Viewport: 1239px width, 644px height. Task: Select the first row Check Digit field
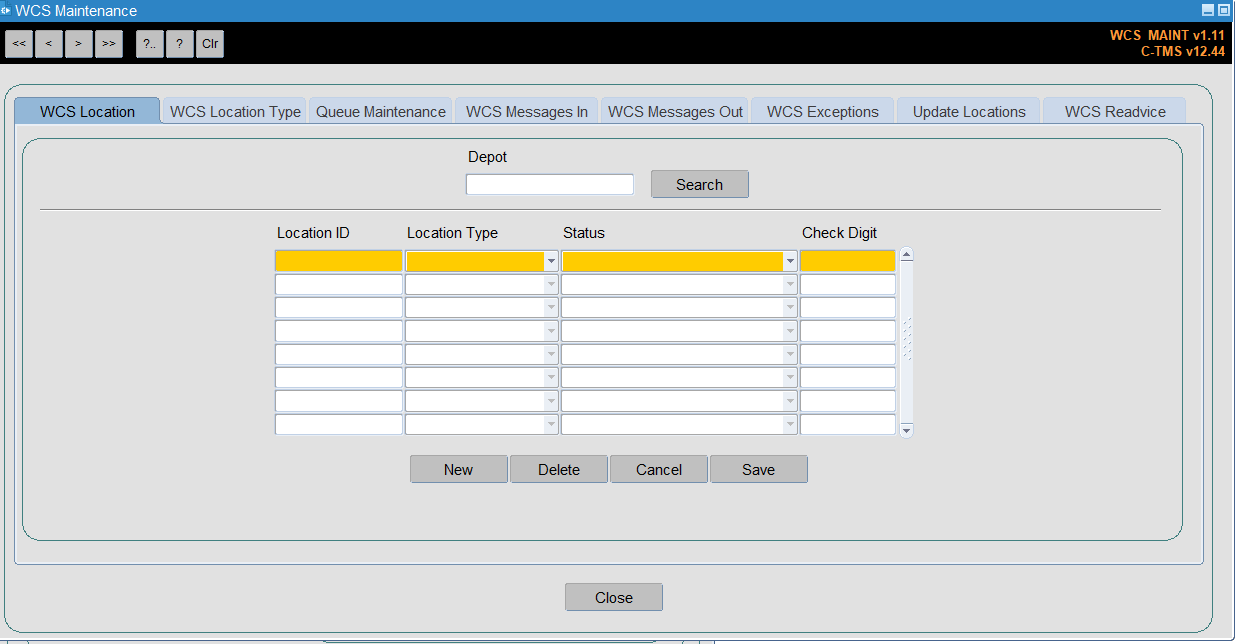coord(847,262)
